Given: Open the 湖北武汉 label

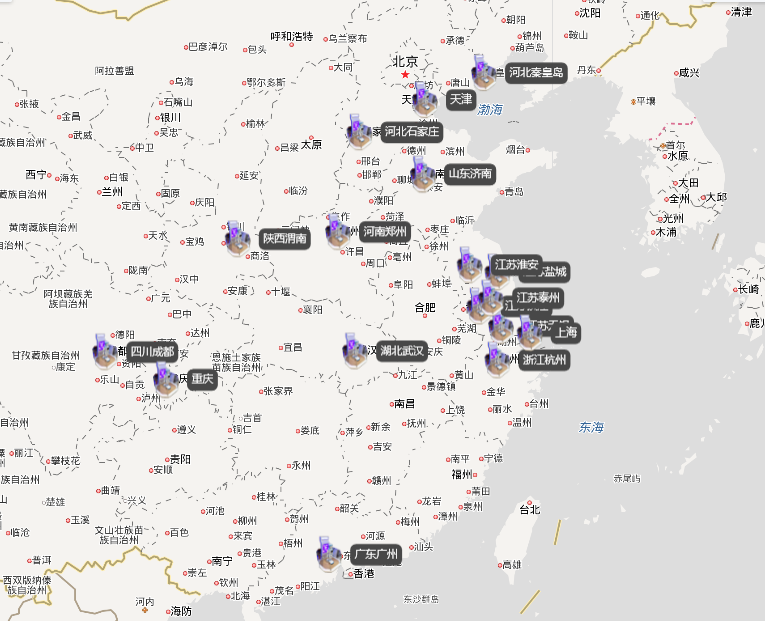Looking at the screenshot, I should click(x=402, y=351).
